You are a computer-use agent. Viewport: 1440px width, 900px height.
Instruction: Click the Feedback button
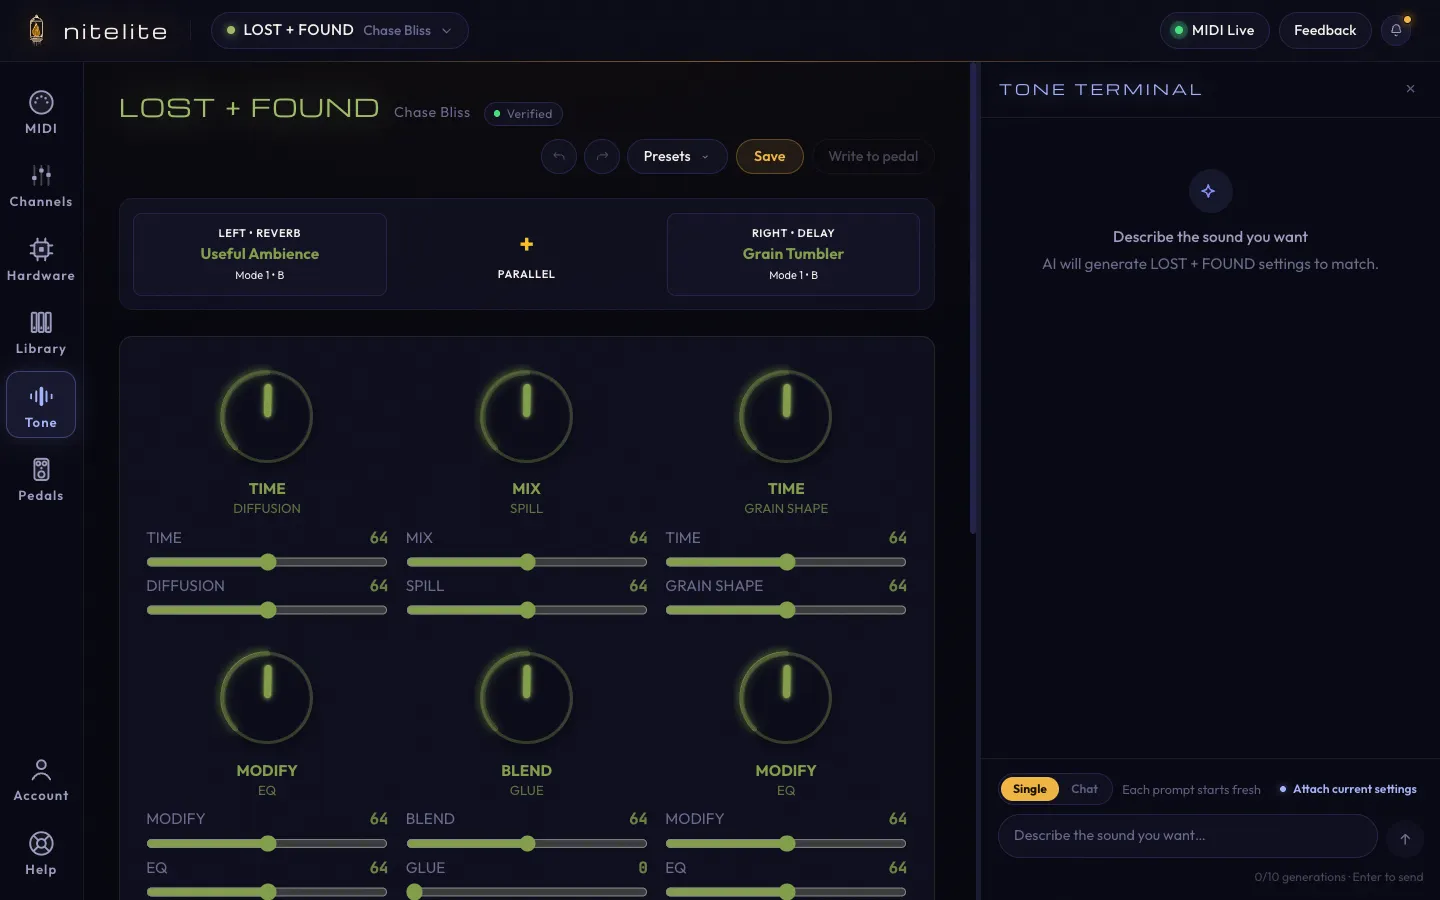(1325, 30)
